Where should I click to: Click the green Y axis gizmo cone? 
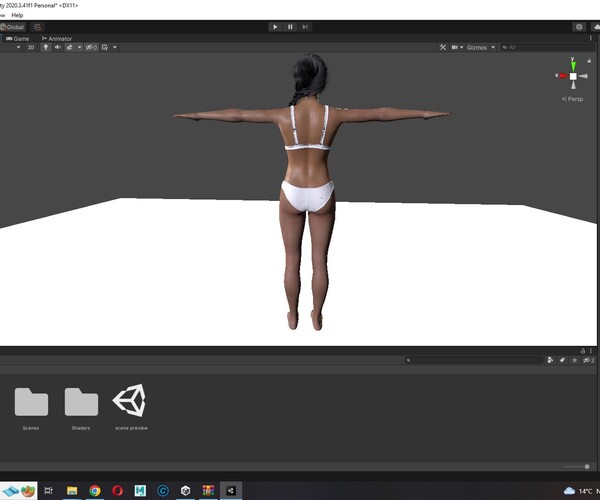coord(573,65)
